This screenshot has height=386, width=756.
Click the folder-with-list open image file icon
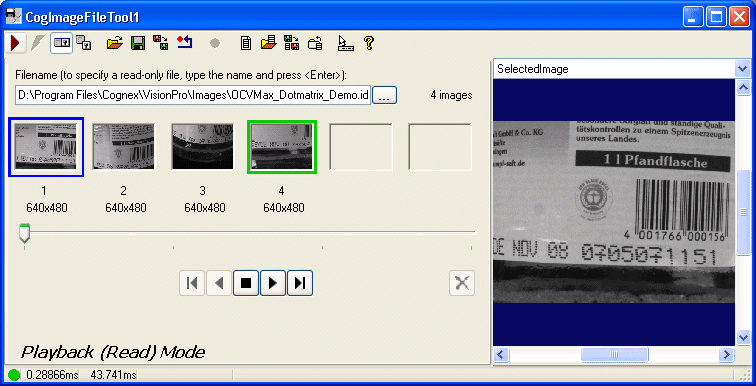click(x=268, y=43)
